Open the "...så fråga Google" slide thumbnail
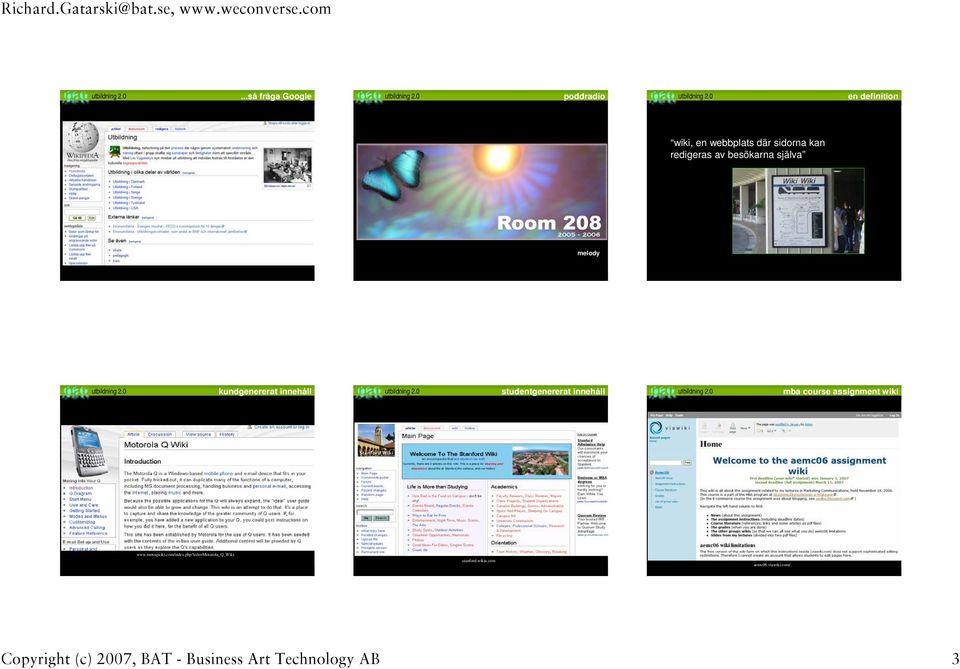 click(187, 185)
